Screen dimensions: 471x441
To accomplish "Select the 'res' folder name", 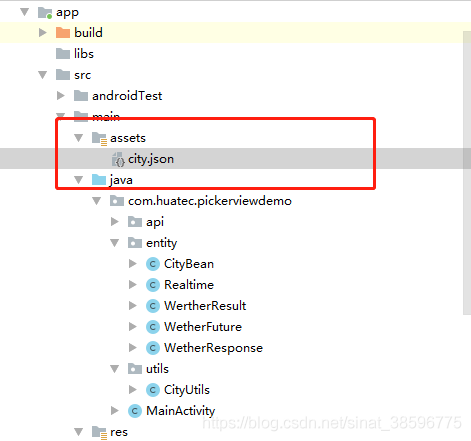I will coord(119,433).
